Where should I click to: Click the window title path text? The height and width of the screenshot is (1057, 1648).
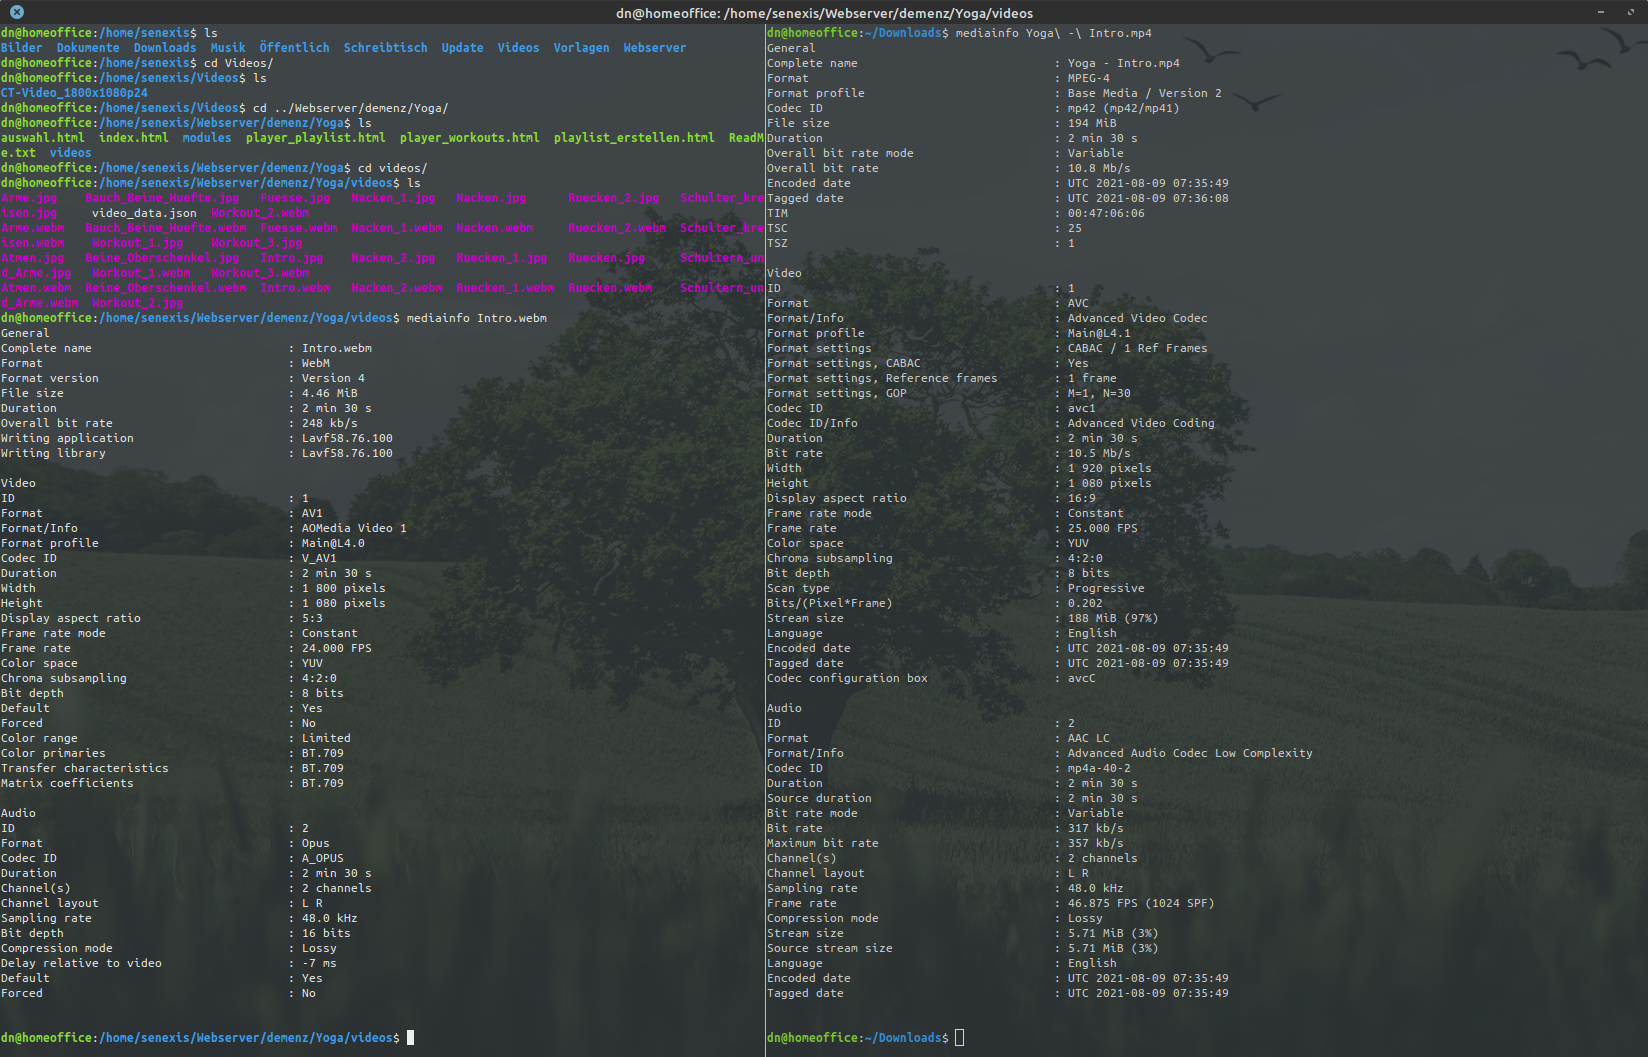824,13
